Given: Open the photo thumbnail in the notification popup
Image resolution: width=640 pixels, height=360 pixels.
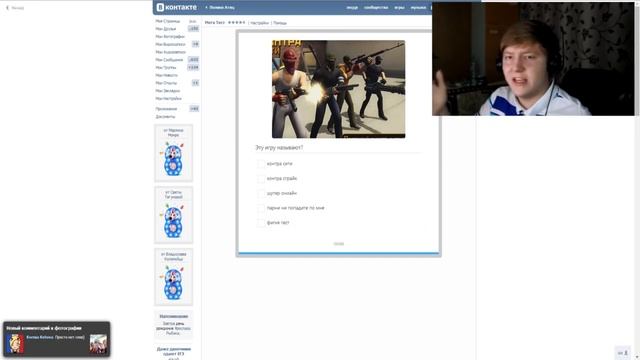Looking at the screenshot, I should [98, 344].
